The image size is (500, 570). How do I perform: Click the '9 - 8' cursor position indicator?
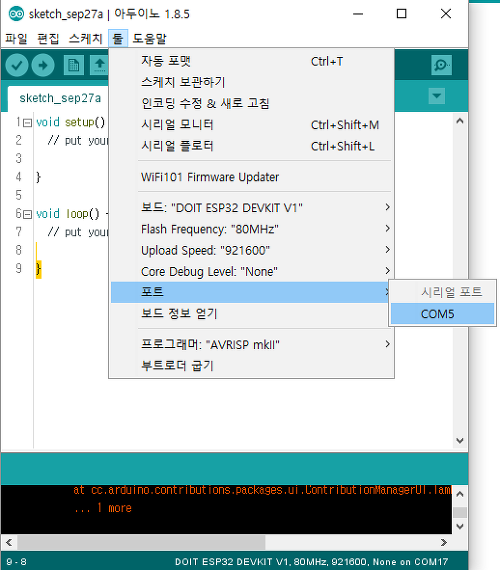pos(16,562)
